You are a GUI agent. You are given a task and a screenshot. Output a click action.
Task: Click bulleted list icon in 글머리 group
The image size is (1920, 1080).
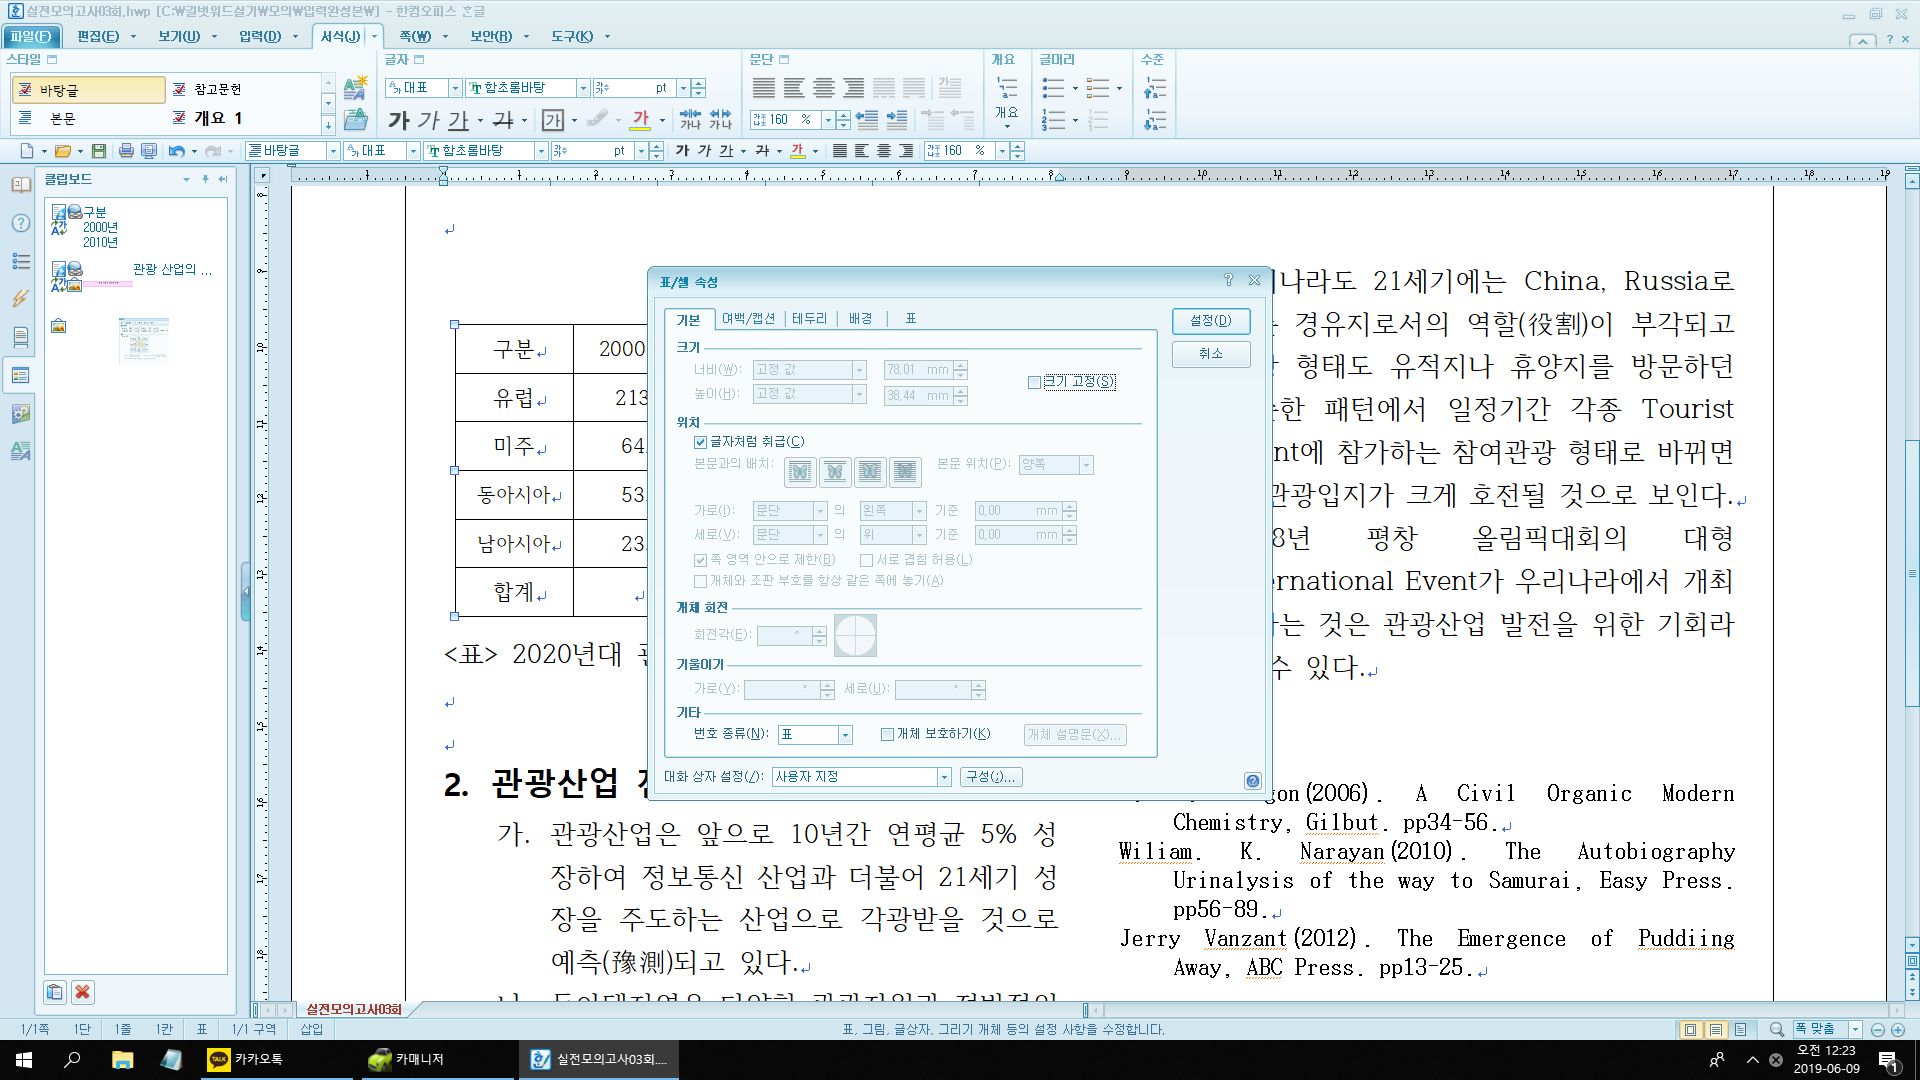point(1053,88)
